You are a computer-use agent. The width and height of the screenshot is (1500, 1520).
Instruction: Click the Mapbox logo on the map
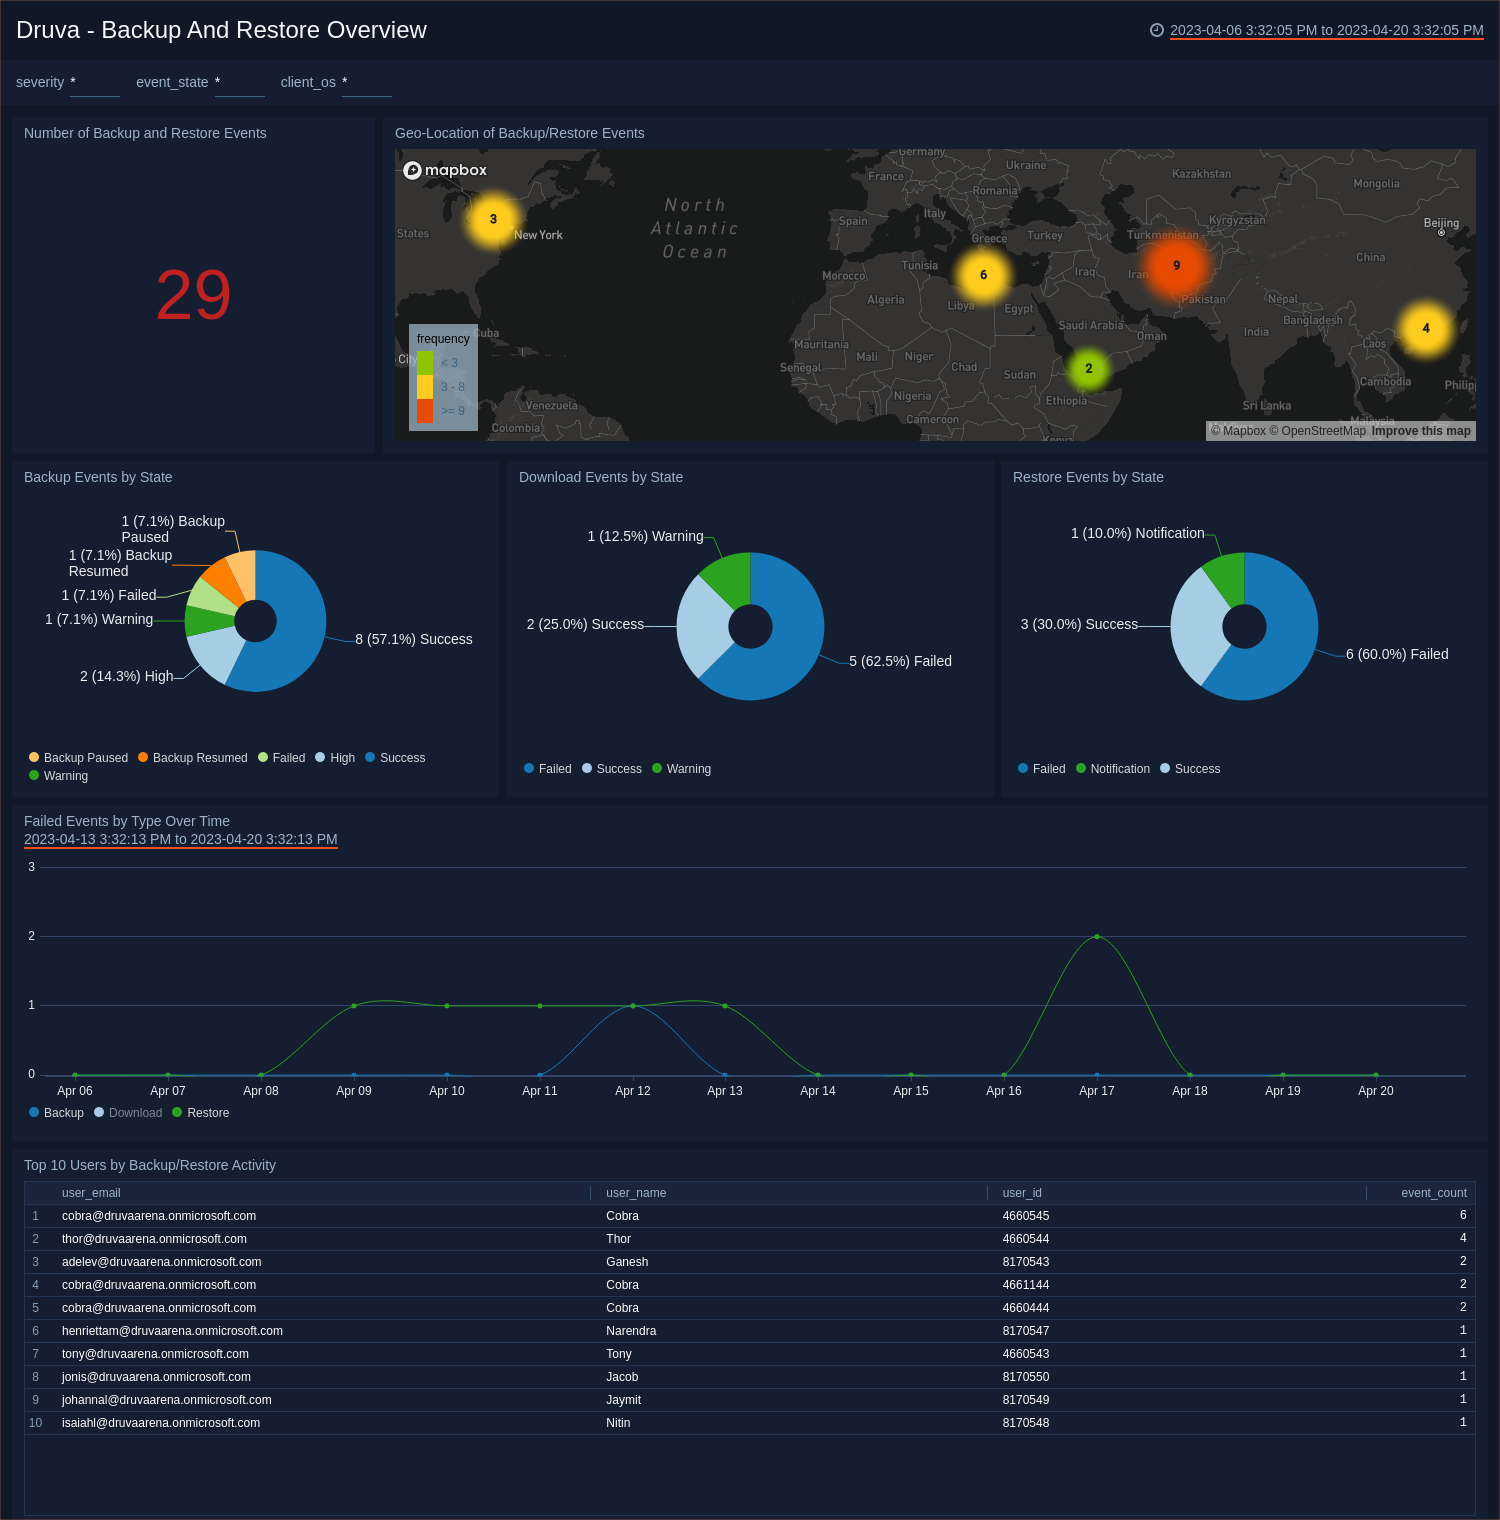click(x=445, y=170)
